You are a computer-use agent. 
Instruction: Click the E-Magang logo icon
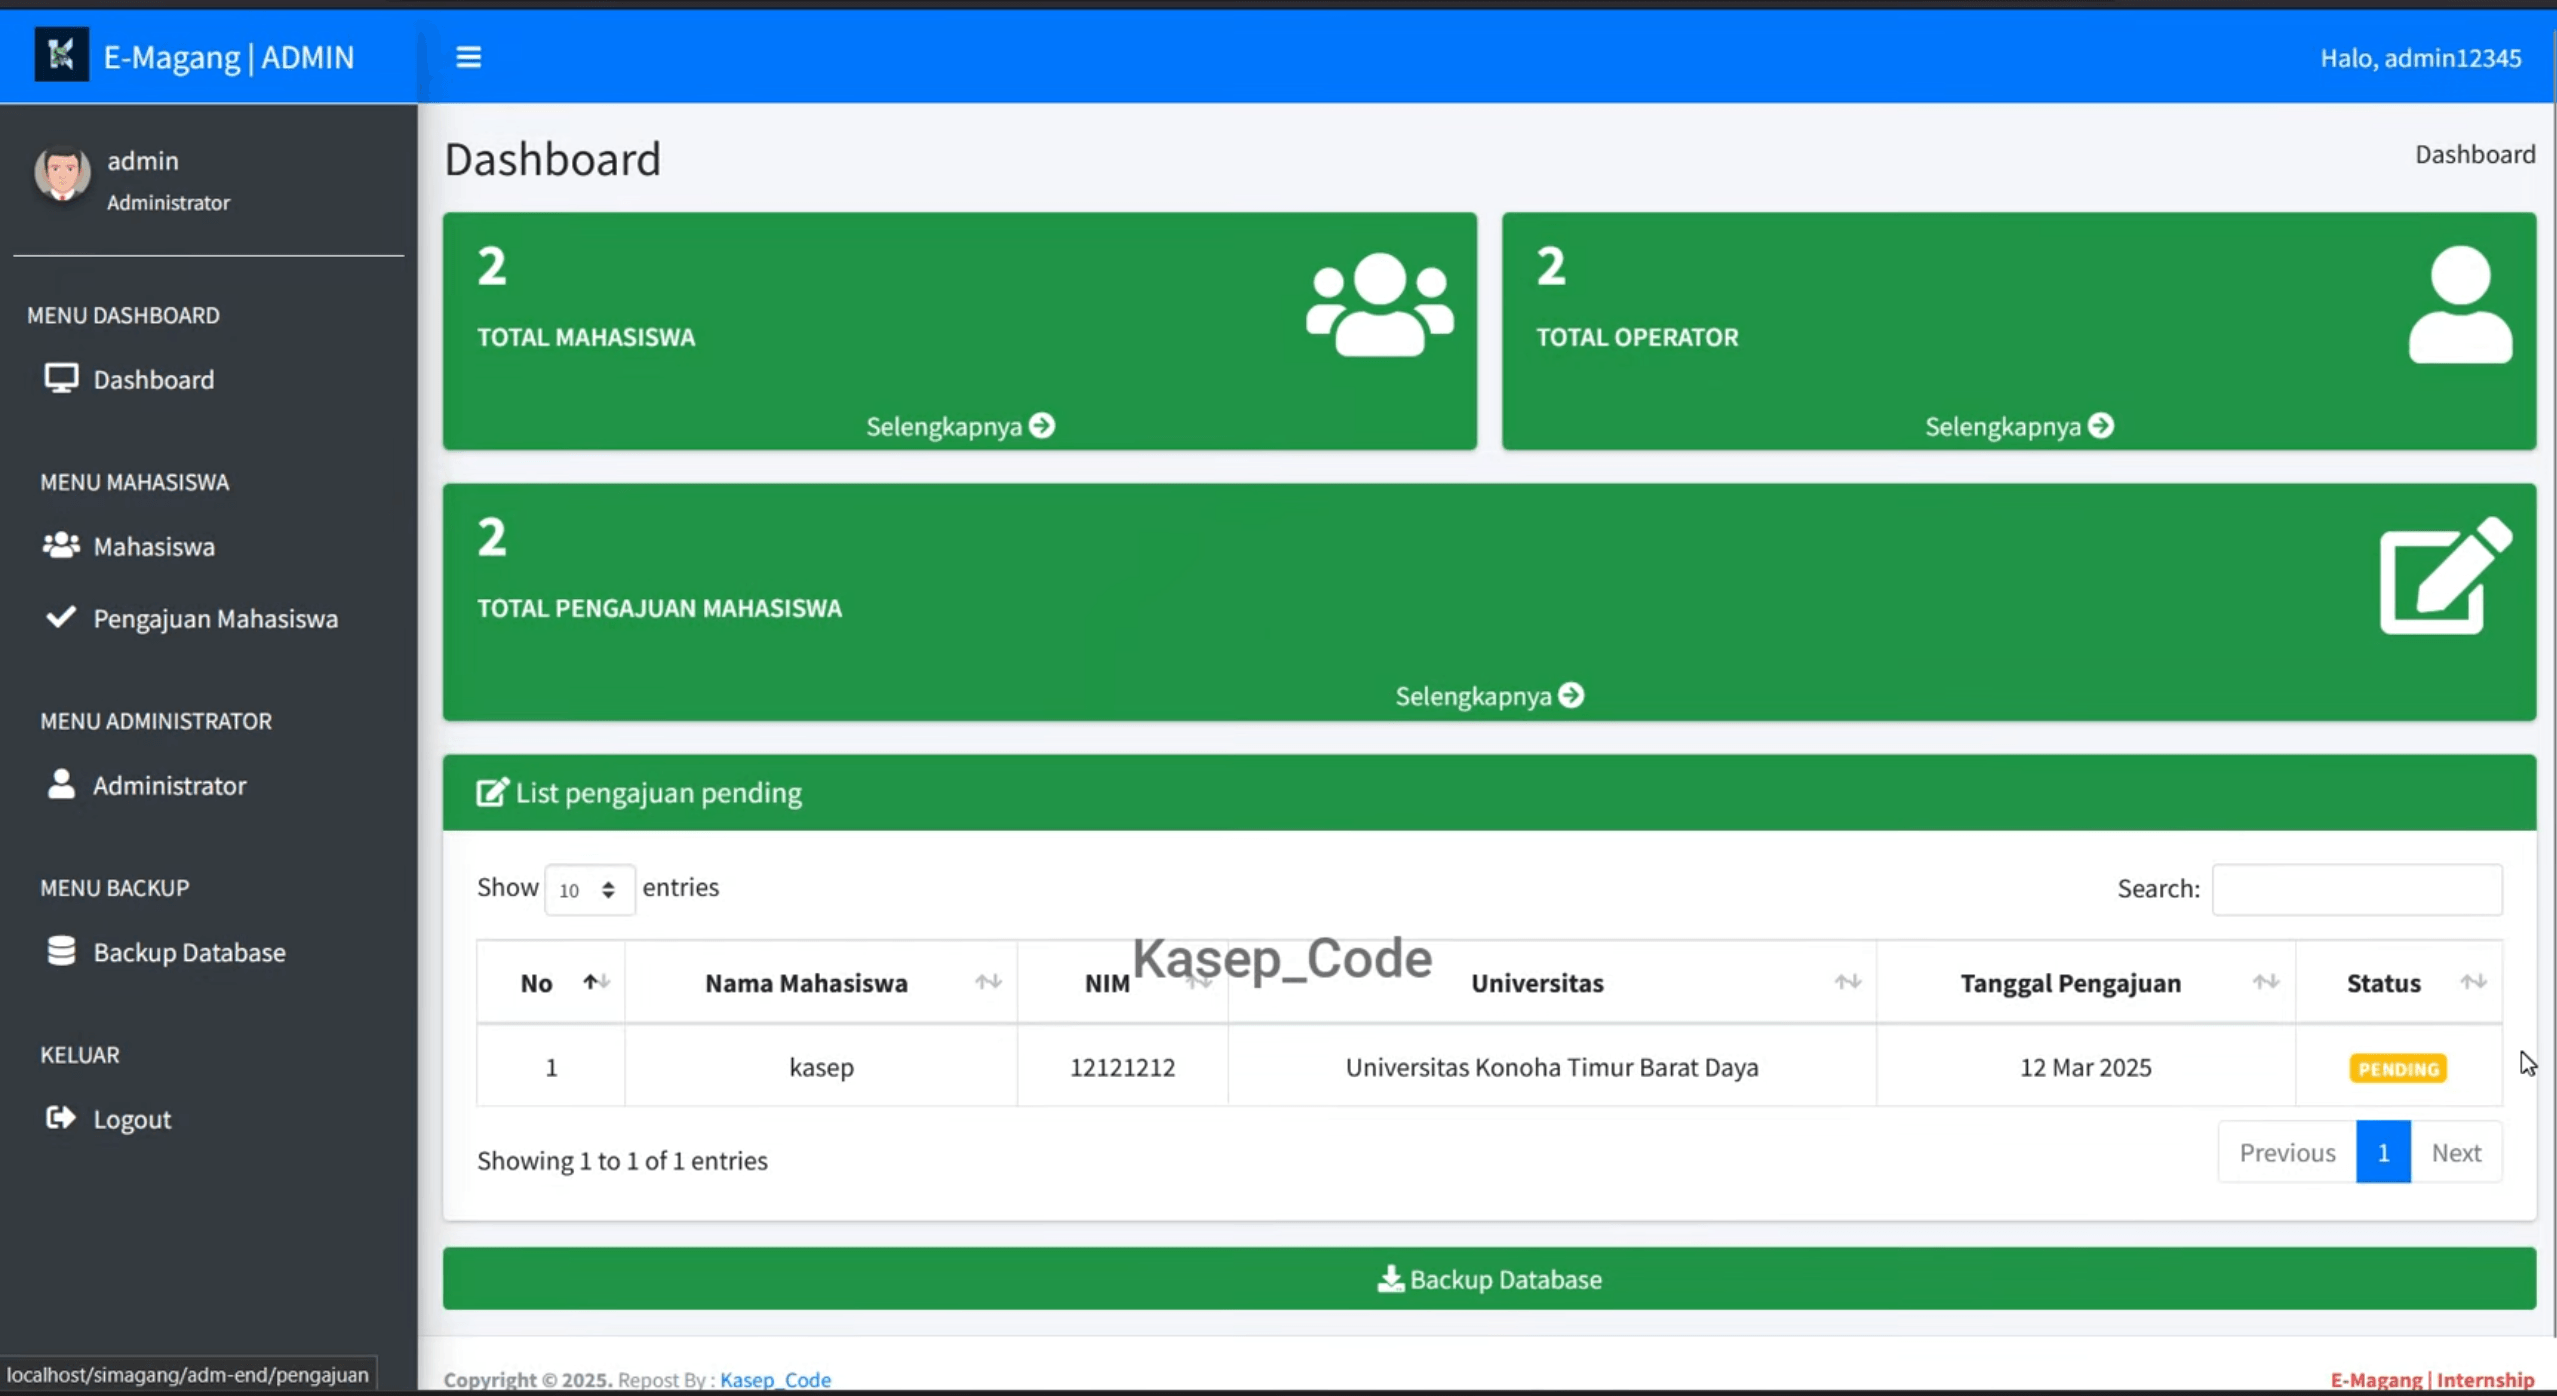[61, 55]
